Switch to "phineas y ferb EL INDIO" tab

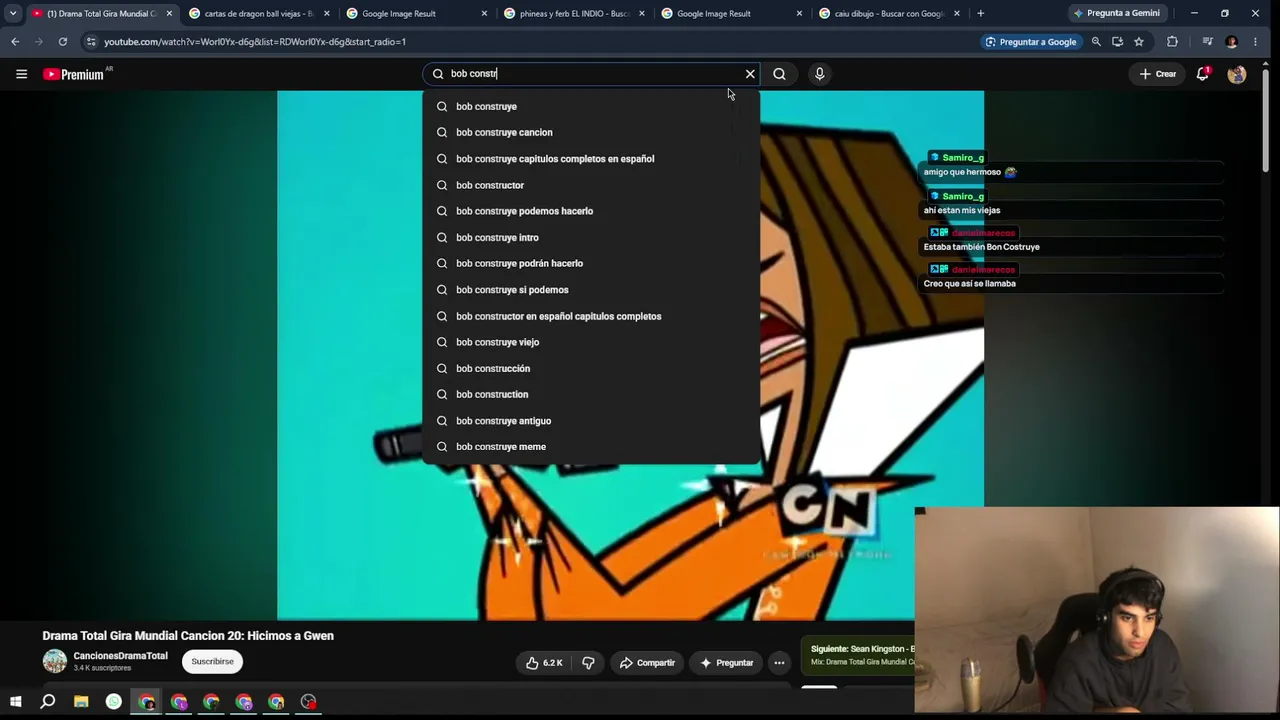pyautogui.click(x=574, y=14)
